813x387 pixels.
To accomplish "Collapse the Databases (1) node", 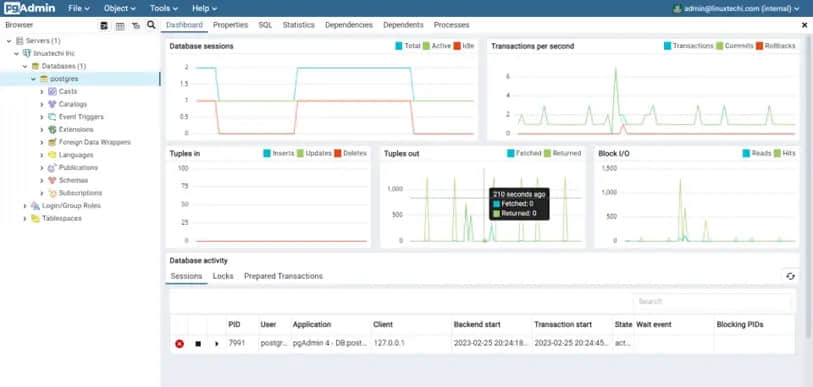I will click(24, 66).
